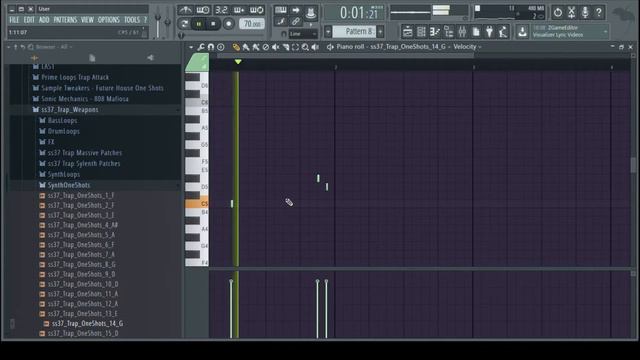Toggle step editing mode arrow

296,10
